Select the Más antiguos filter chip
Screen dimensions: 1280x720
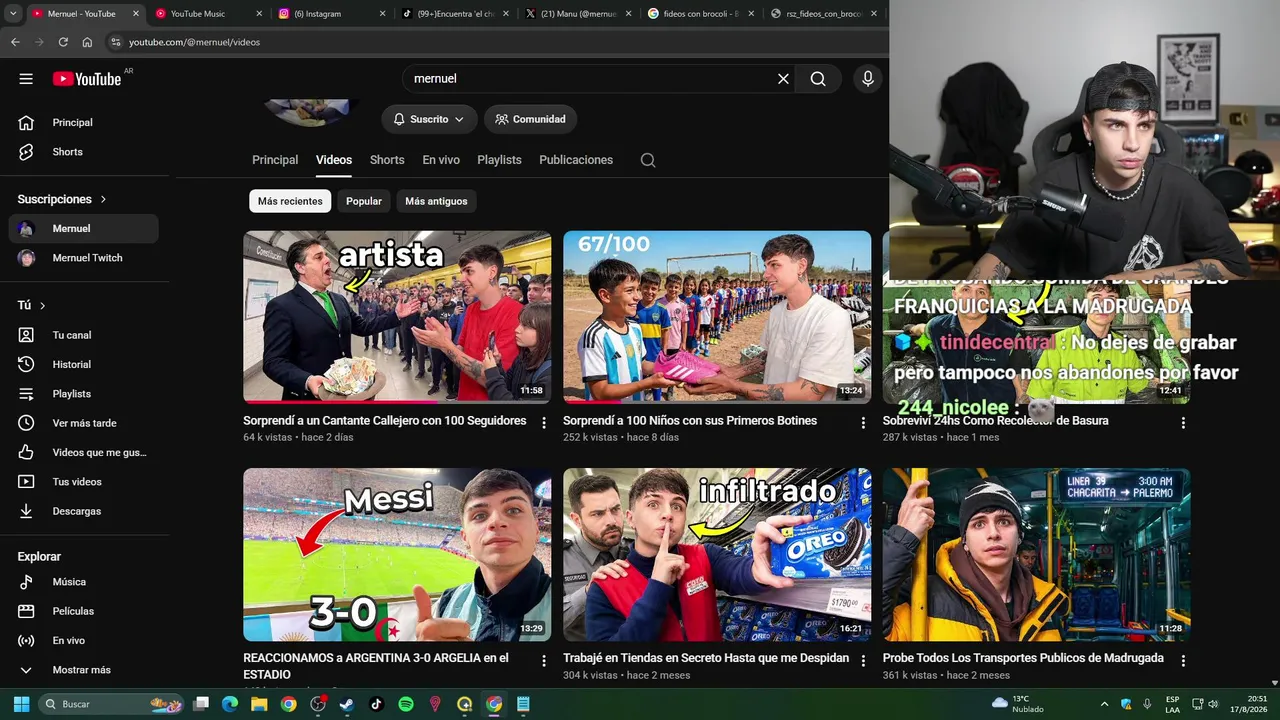pyautogui.click(x=436, y=201)
